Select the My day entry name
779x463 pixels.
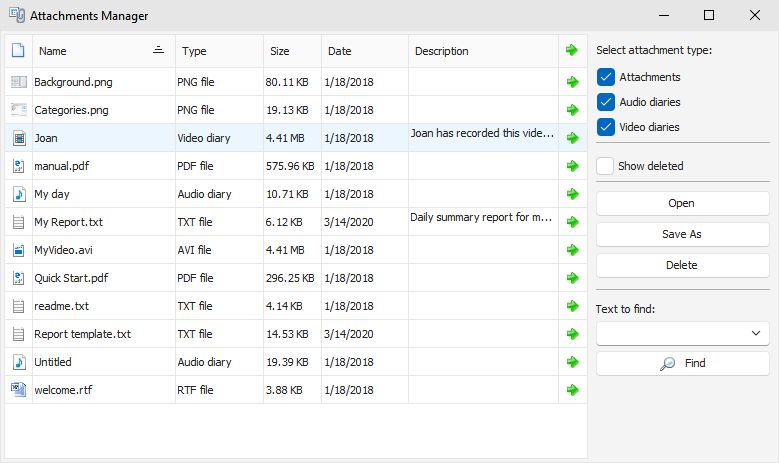point(52,194)
